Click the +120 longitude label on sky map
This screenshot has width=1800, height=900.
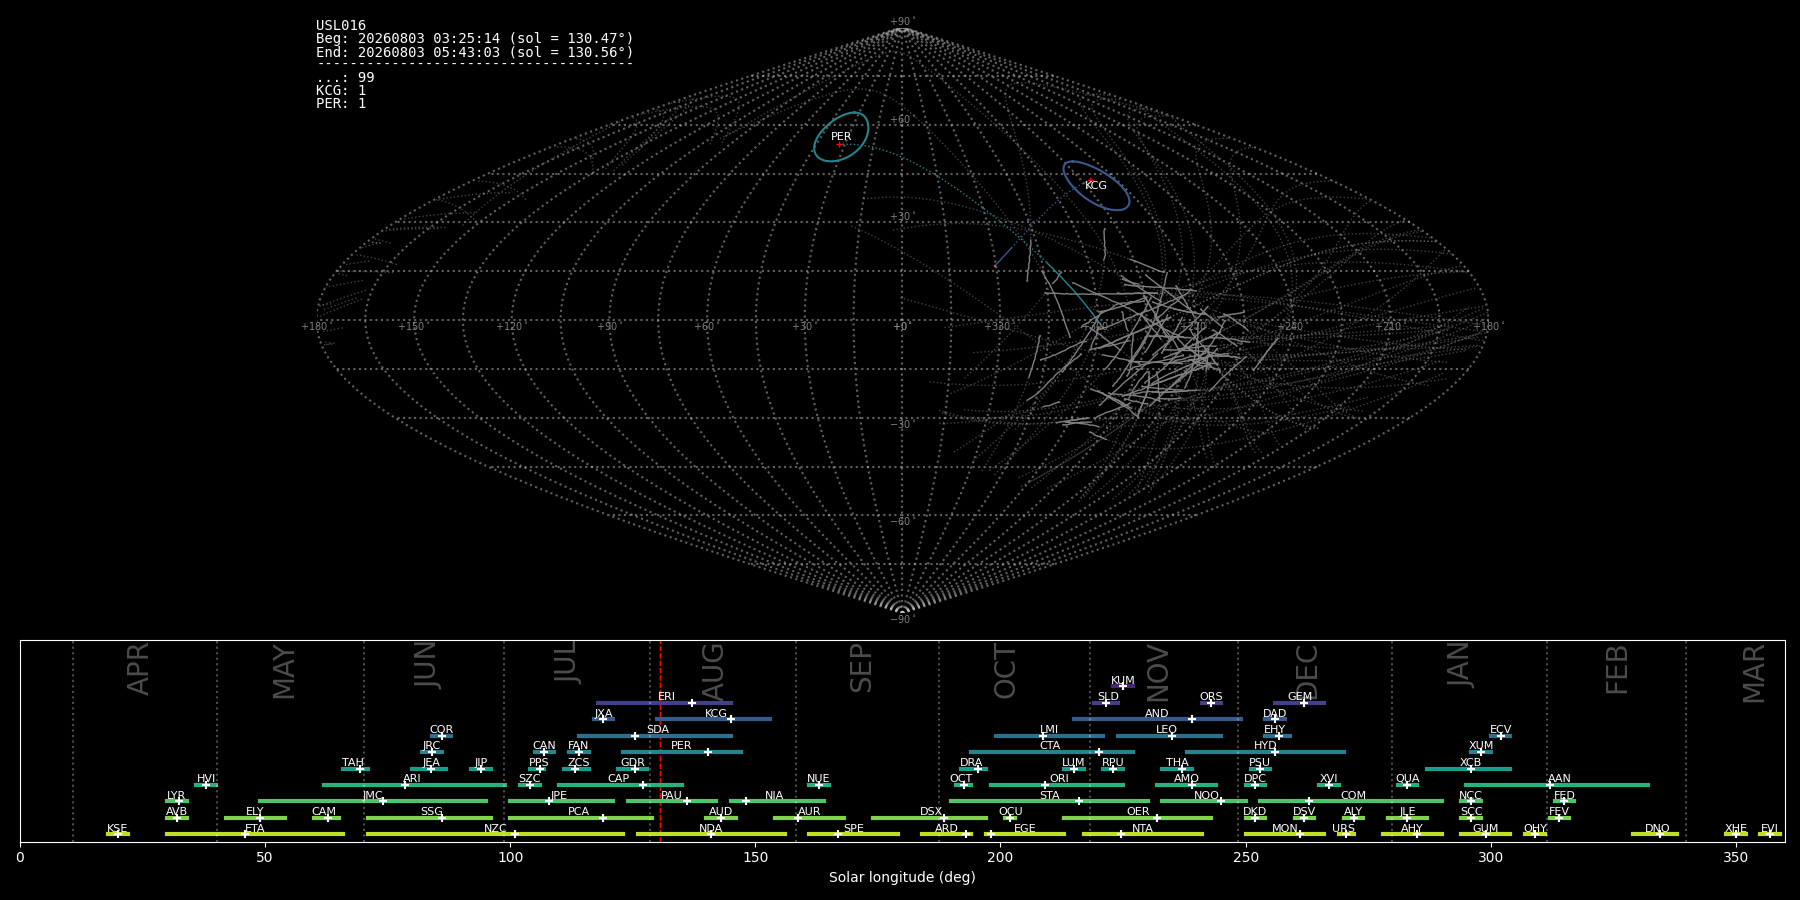click(x=509, y=327)
